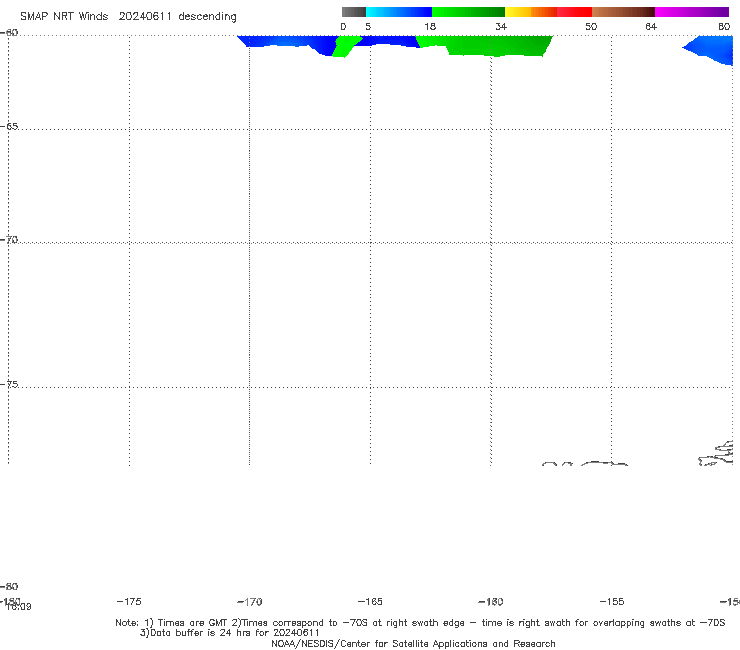The height and width of the screenshot is (650, 740).
Task: Click the gray segment of the wind color bar
Action: click(x=353, y=12)
